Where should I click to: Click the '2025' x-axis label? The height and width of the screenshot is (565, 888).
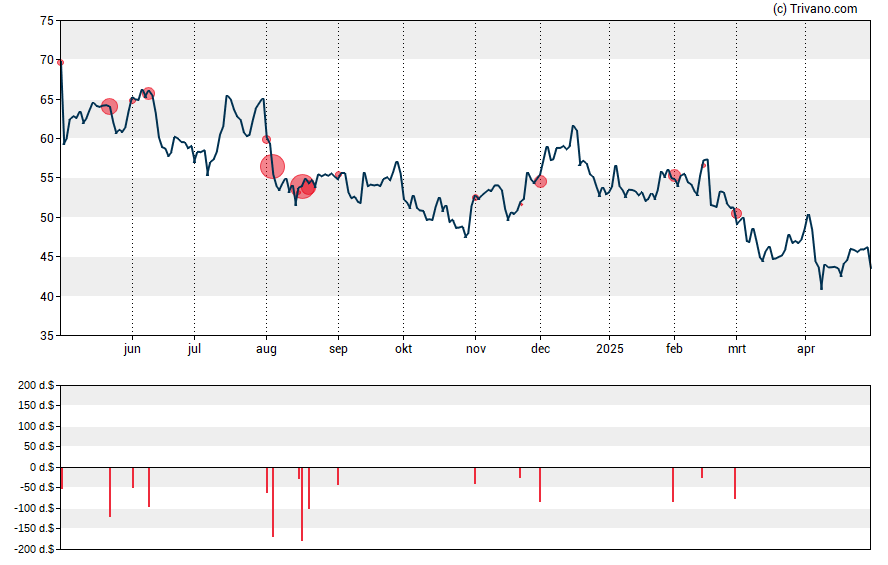coord(609,349)
